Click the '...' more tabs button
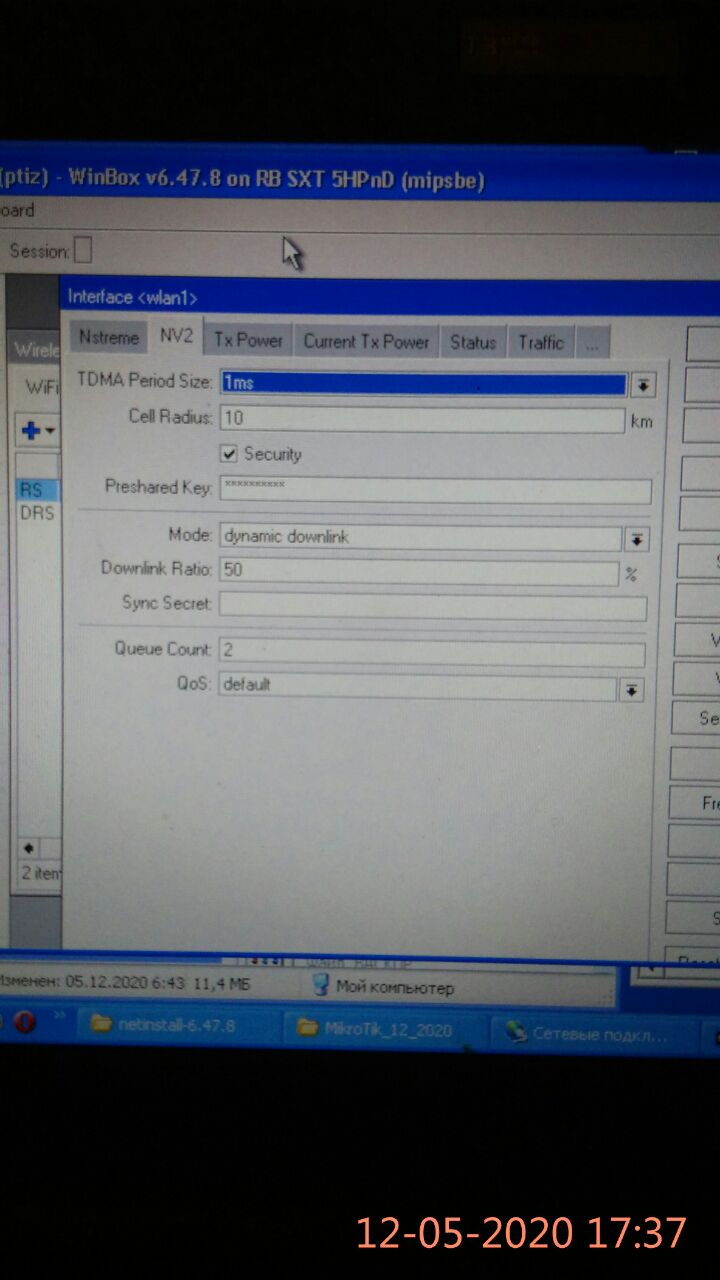The image size is (720, 1280). (593, 343)
